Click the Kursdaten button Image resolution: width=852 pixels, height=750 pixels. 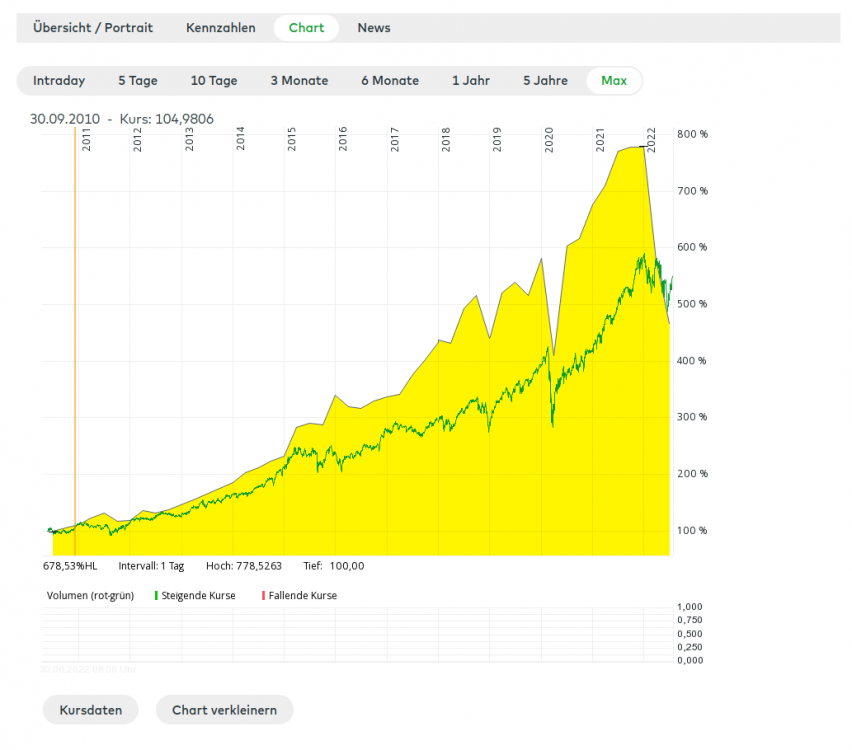coord(91,710)
